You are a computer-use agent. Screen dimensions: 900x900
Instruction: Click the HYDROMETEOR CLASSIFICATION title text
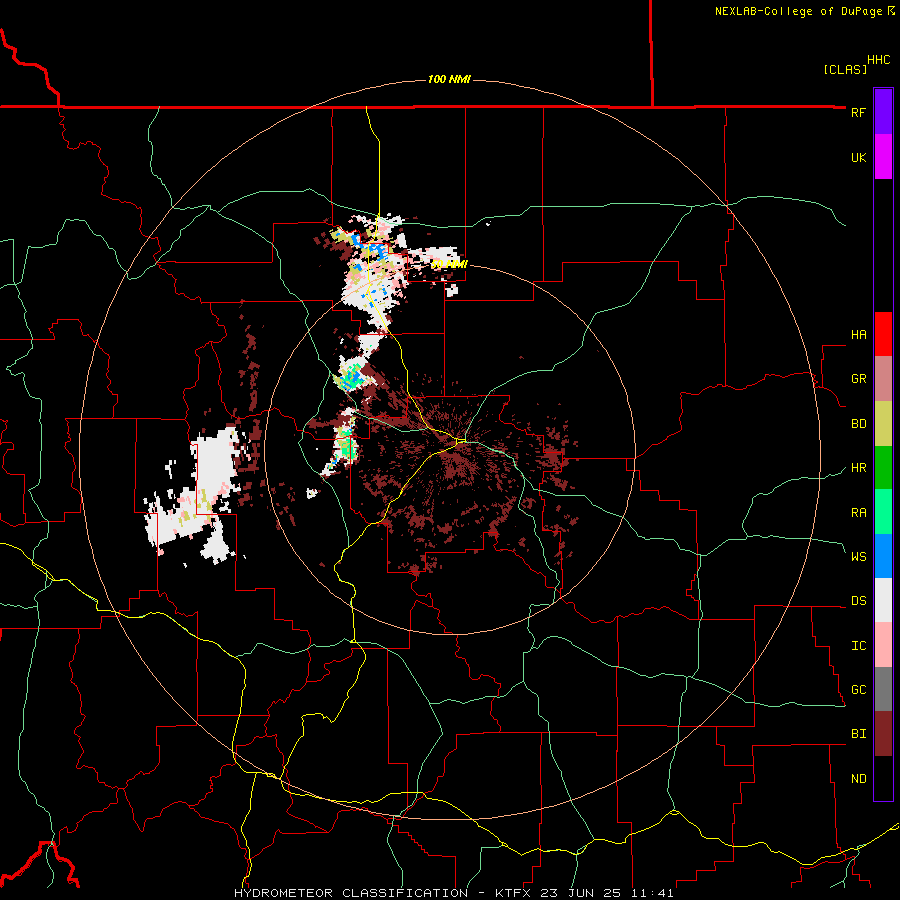point(351,893)
